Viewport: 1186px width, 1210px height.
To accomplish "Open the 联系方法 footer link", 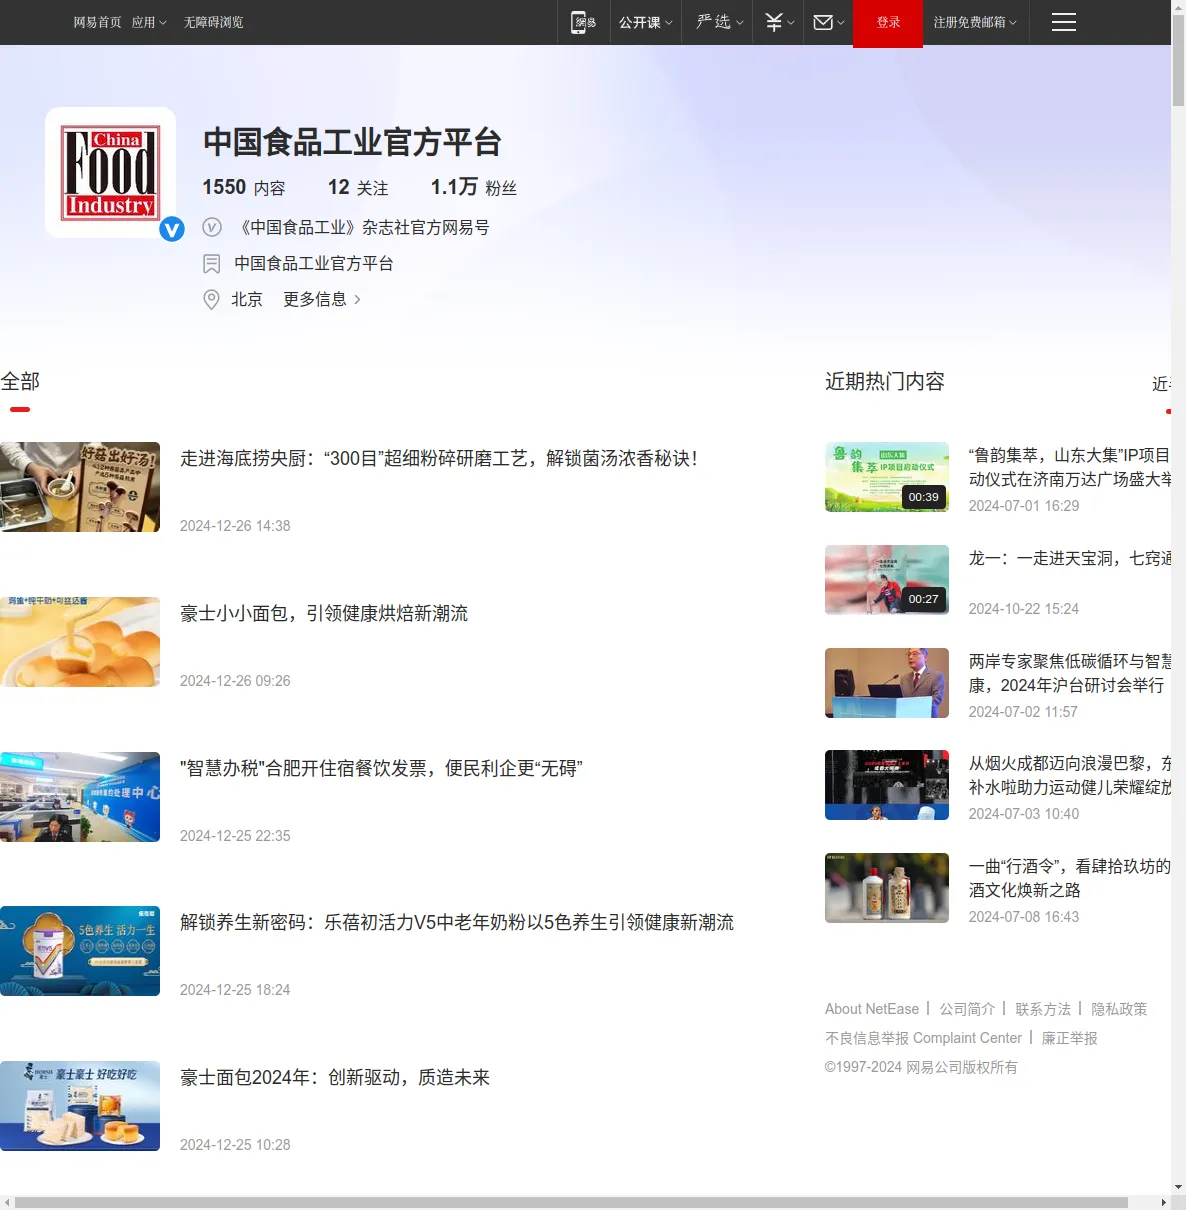I will (x=1043, y=1009).
